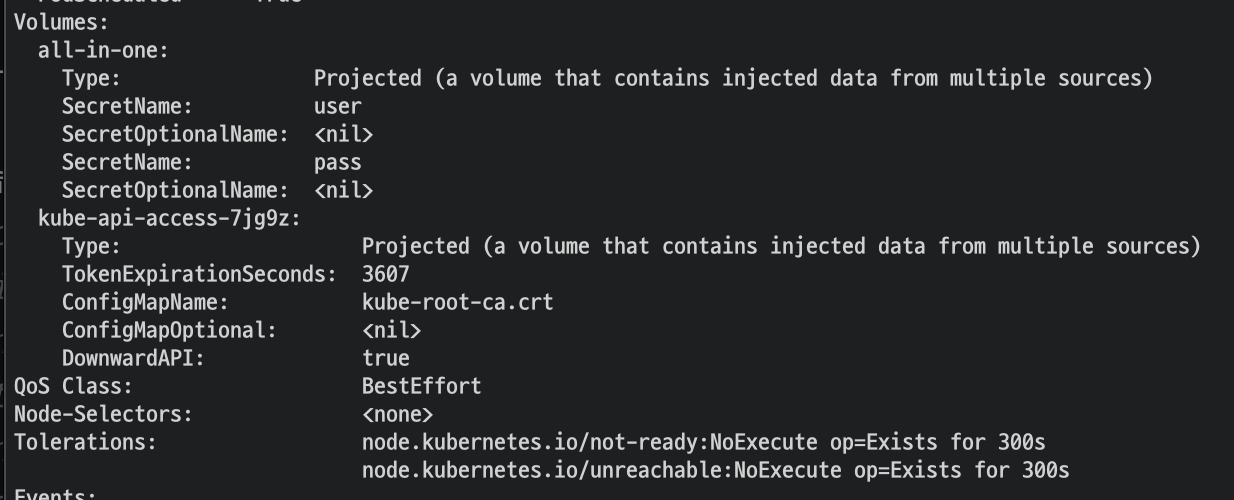Select the "BestEffort" QoS value
Viewport: 1234px width, 500px height.
421,386
